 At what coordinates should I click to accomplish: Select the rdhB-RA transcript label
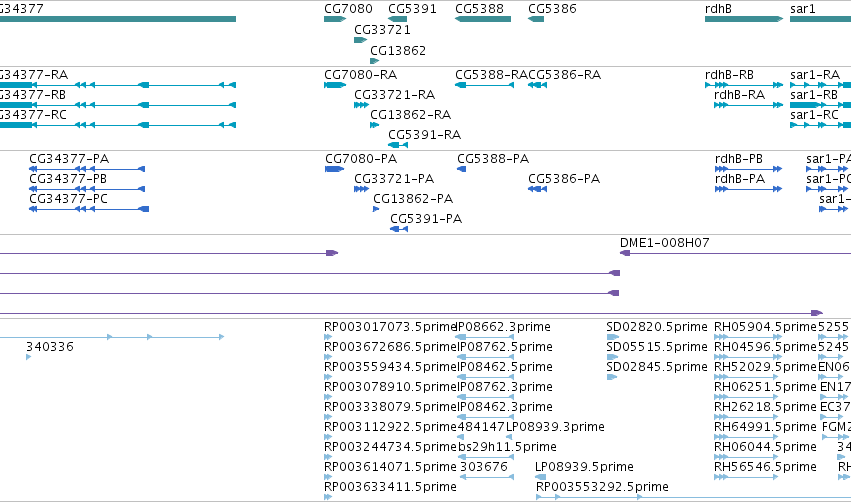tap(739, 95)
